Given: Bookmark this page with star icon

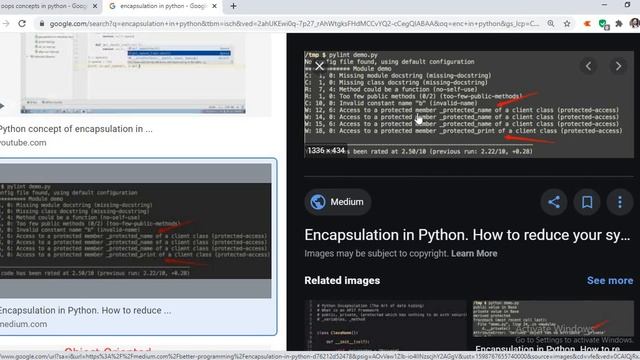Looking at the screenshot, I should (x=567, y=24).
